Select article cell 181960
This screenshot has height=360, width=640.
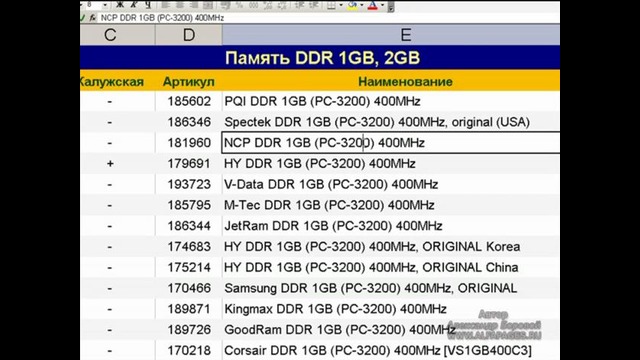coord(189,143)
